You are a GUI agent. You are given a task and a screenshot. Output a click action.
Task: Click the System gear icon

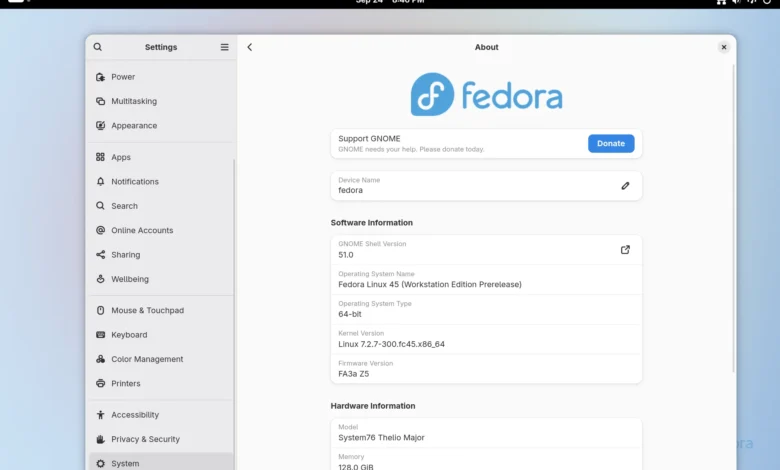pos(100,463)
